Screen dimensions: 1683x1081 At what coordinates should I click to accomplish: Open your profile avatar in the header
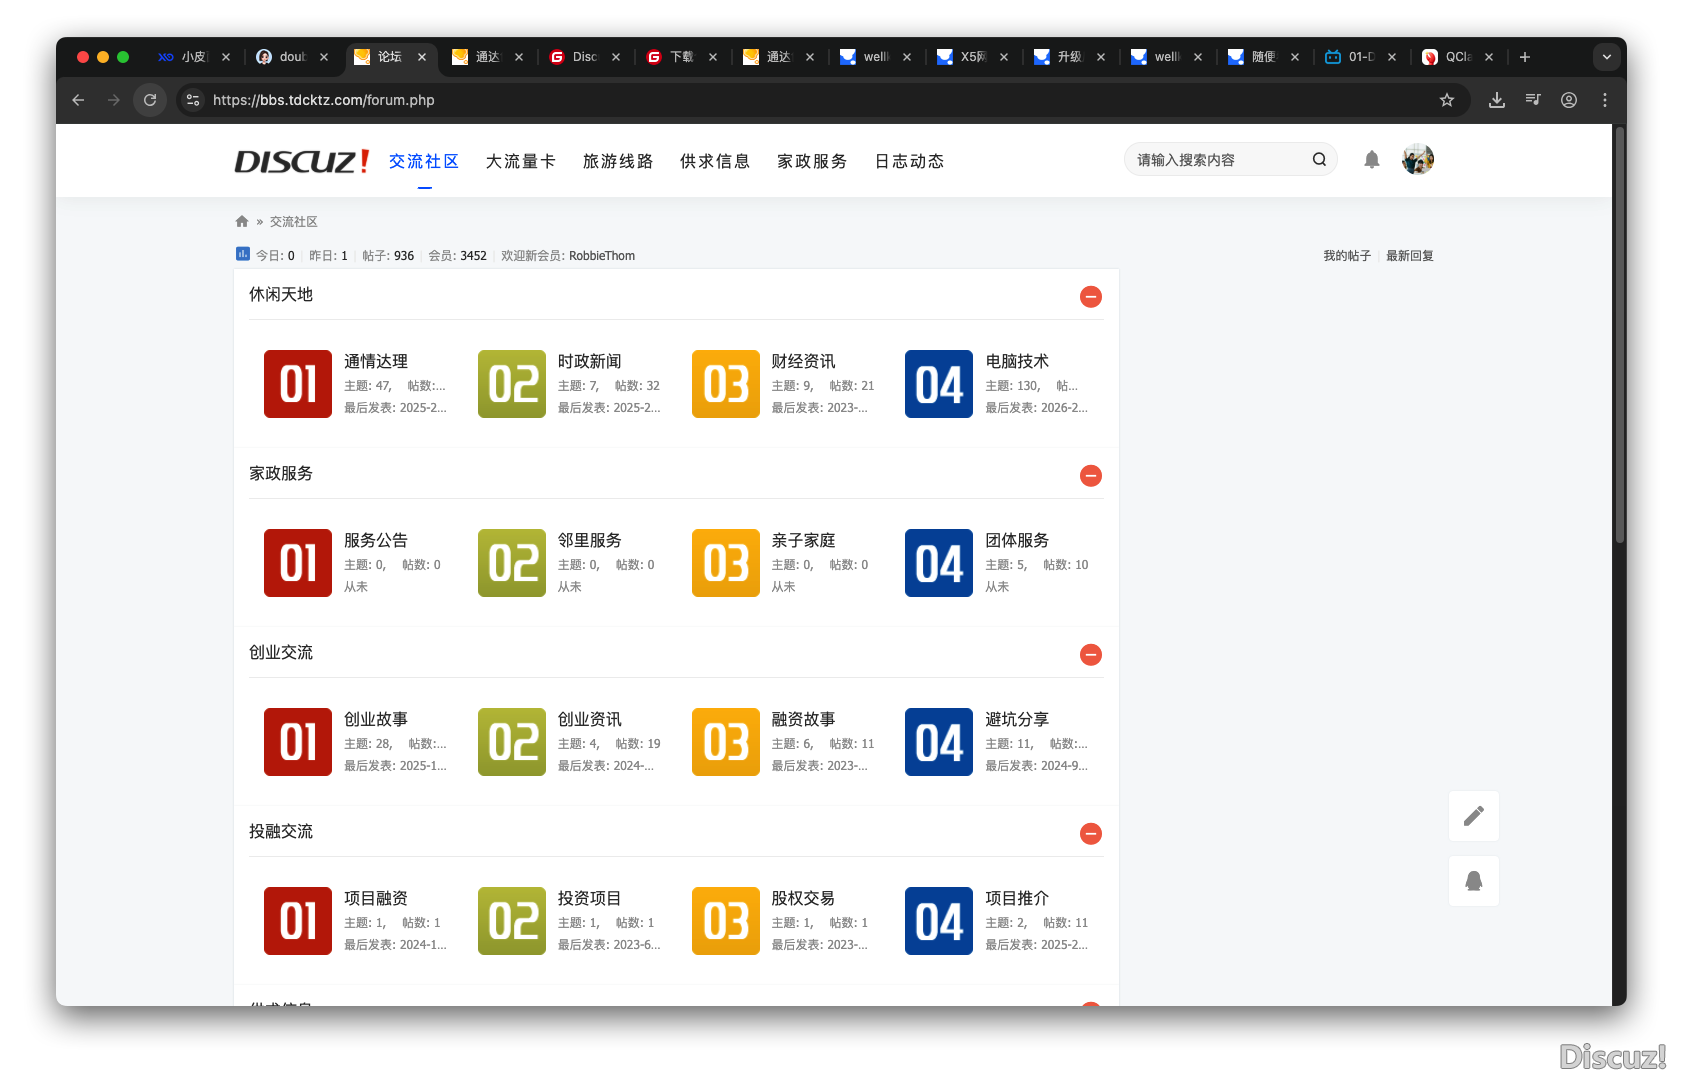pos(1417,159)
